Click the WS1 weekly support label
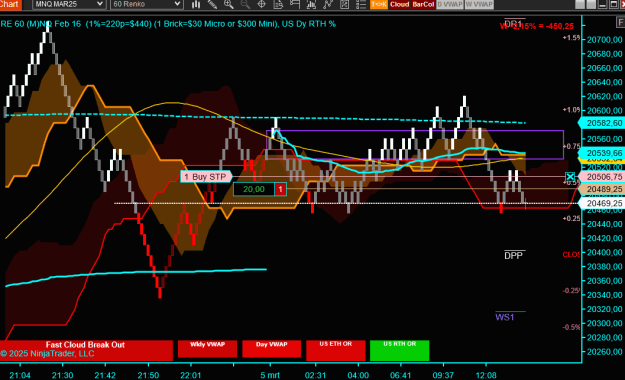625x380 pixels. [x=505, y=317]
